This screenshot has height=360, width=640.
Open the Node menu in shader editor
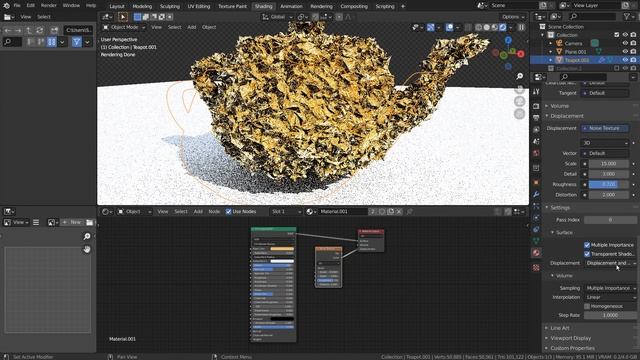[214, 211]
